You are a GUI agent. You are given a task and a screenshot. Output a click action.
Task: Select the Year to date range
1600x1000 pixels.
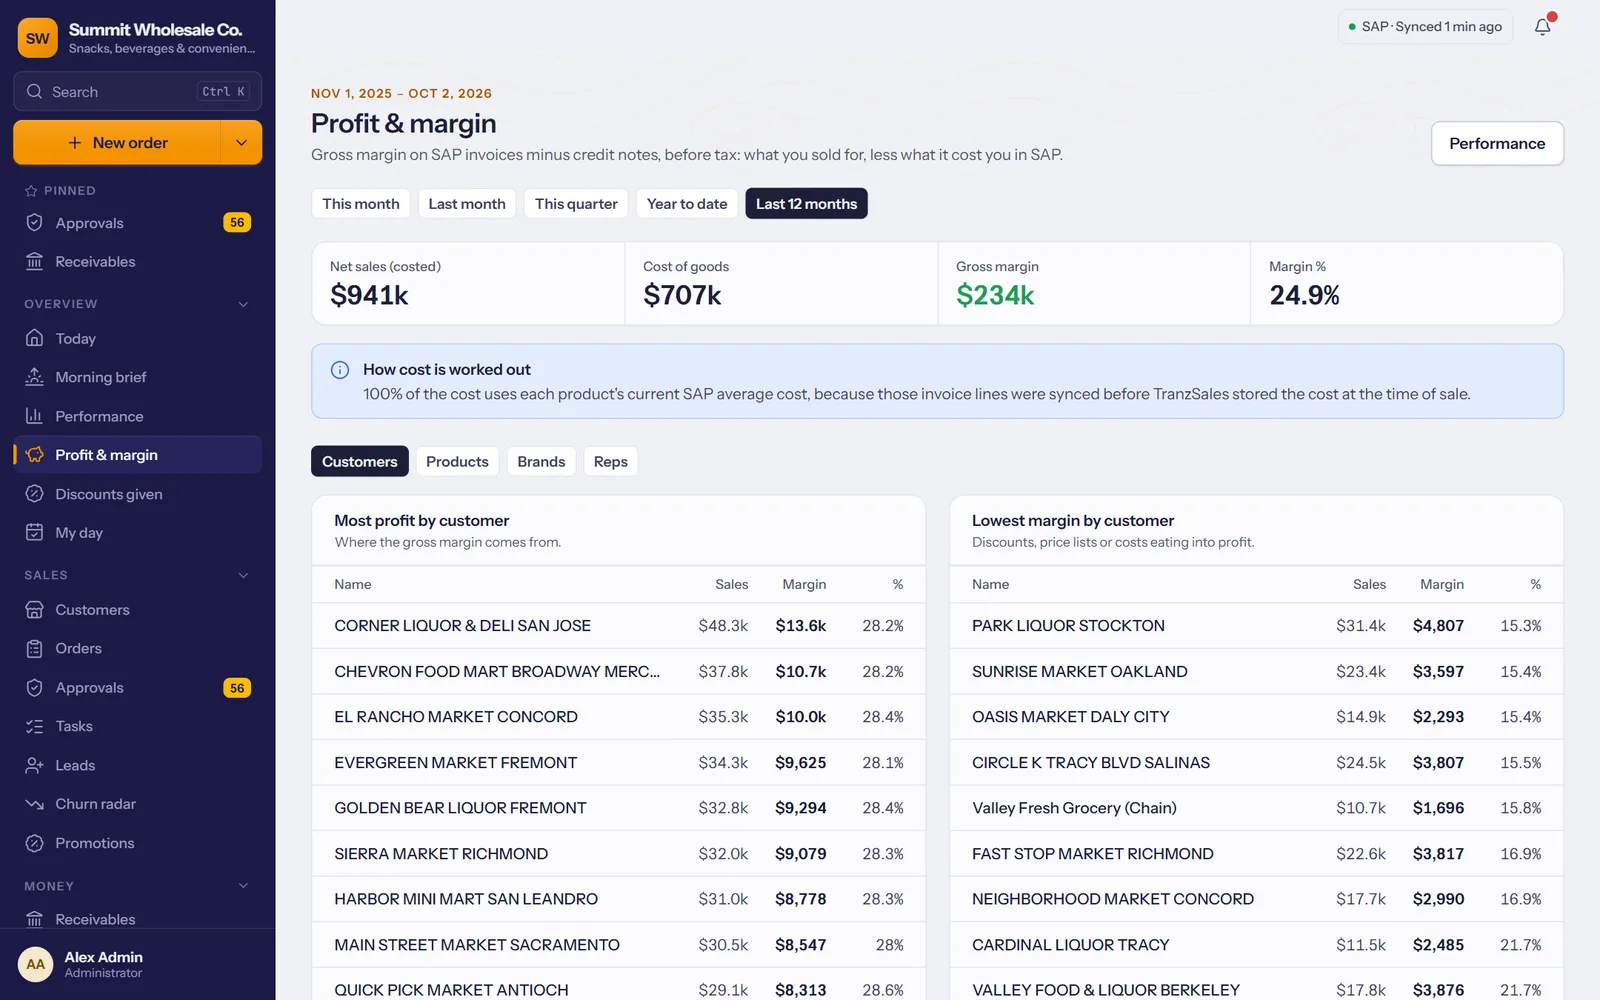click(x=687, y=204)
